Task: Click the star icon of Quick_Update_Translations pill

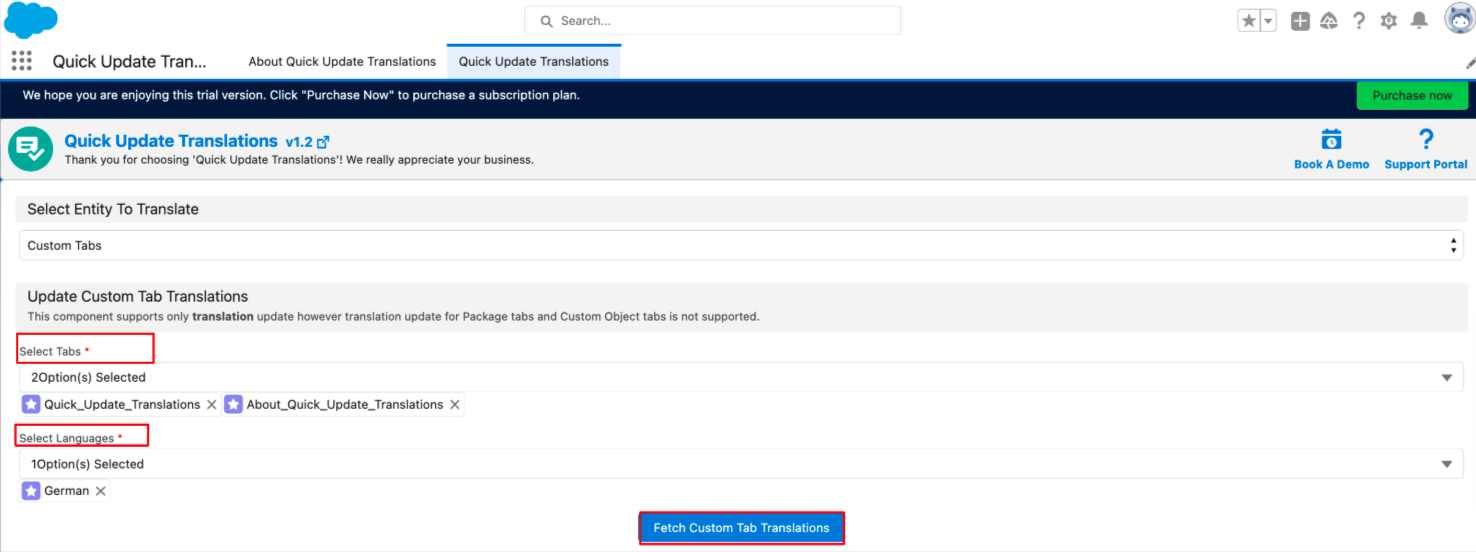Action: (31, 404)
